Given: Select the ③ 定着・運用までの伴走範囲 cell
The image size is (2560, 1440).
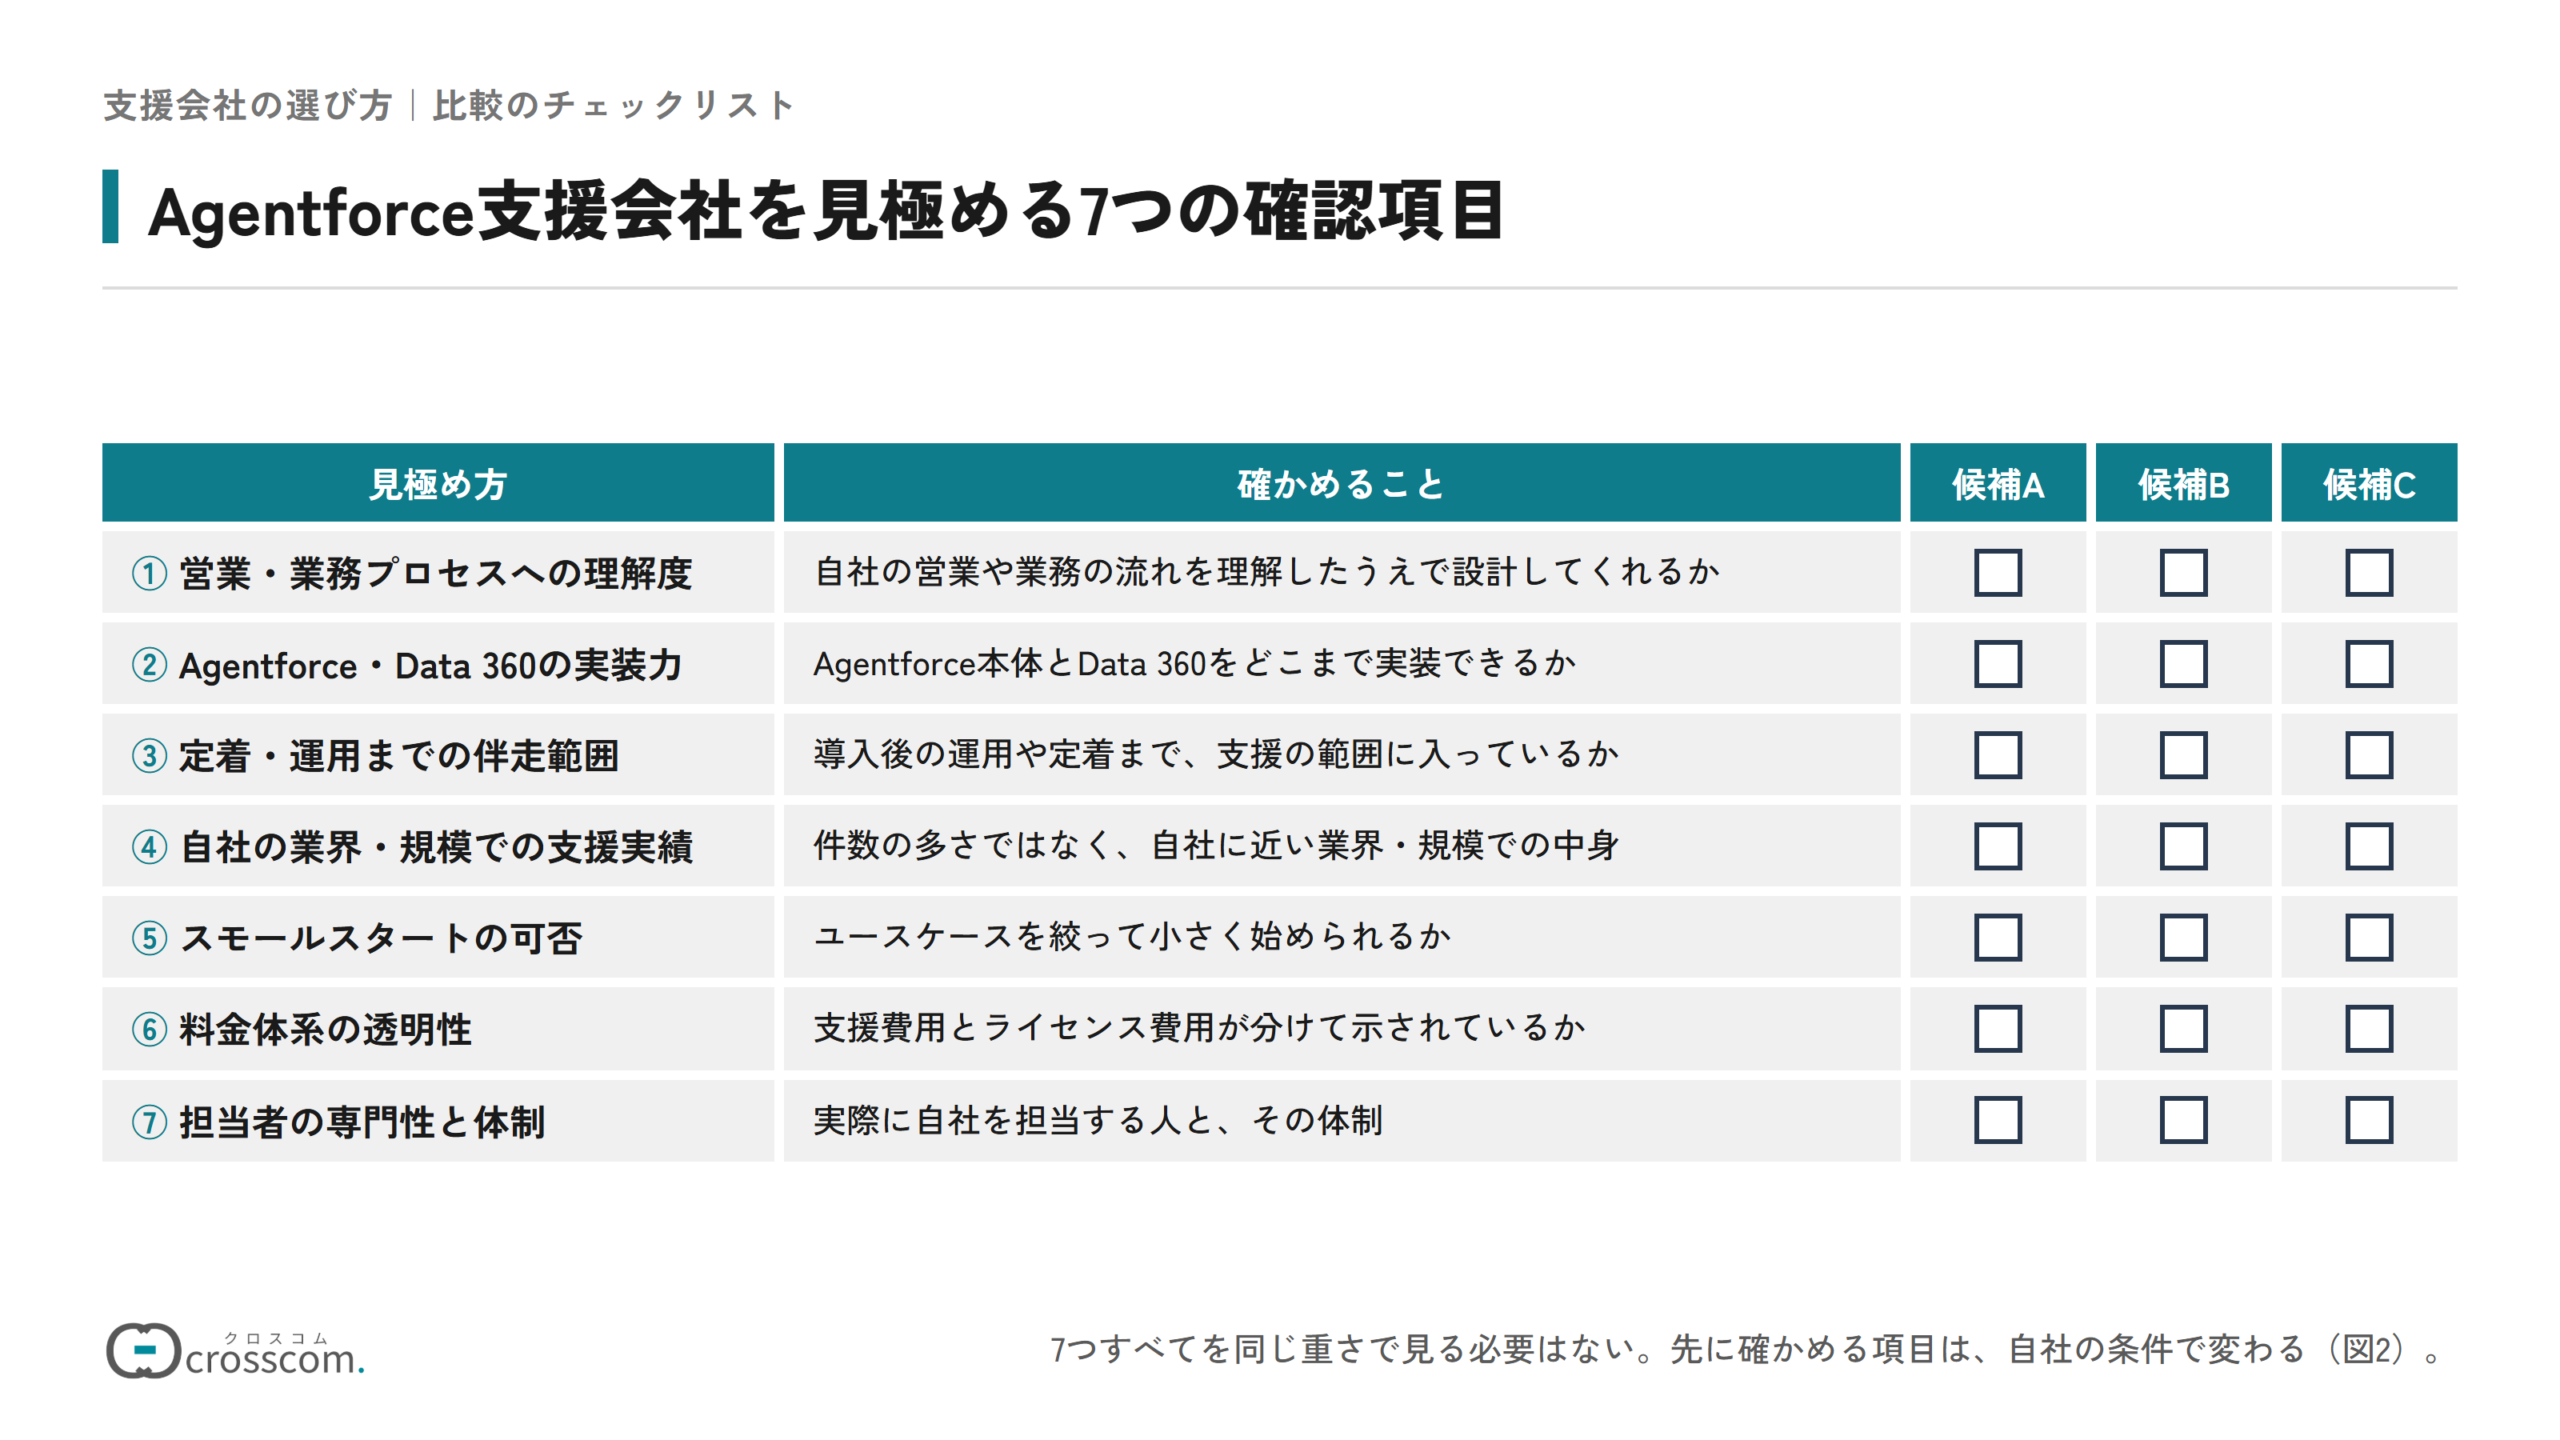Looking at the screenshot, I should (438, 755).
